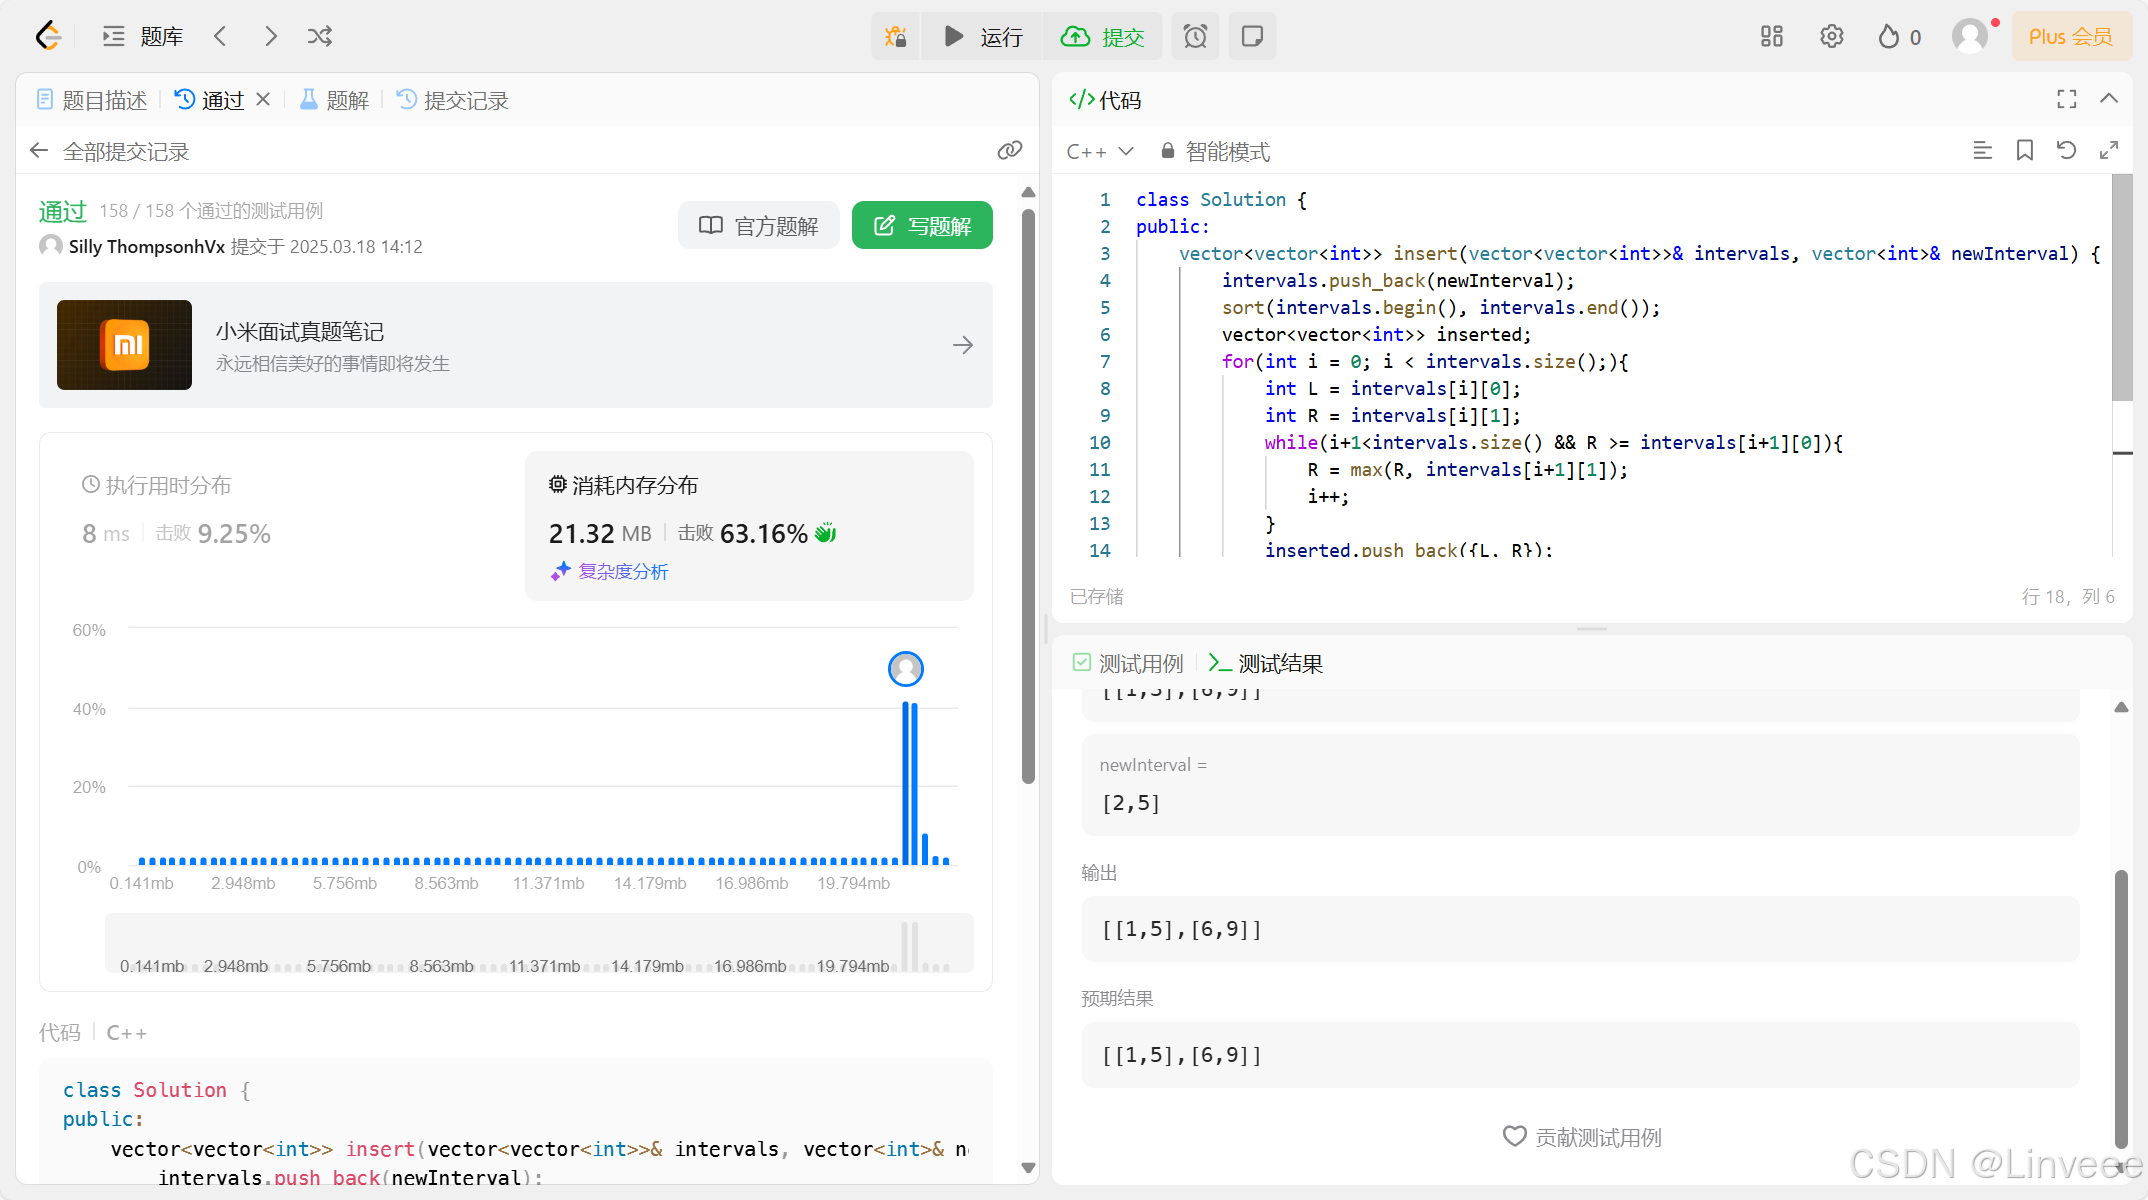Screen dimensions: 2148x1200
Task: Click line 1 class Solution code
Action: tap(1221, 200)
